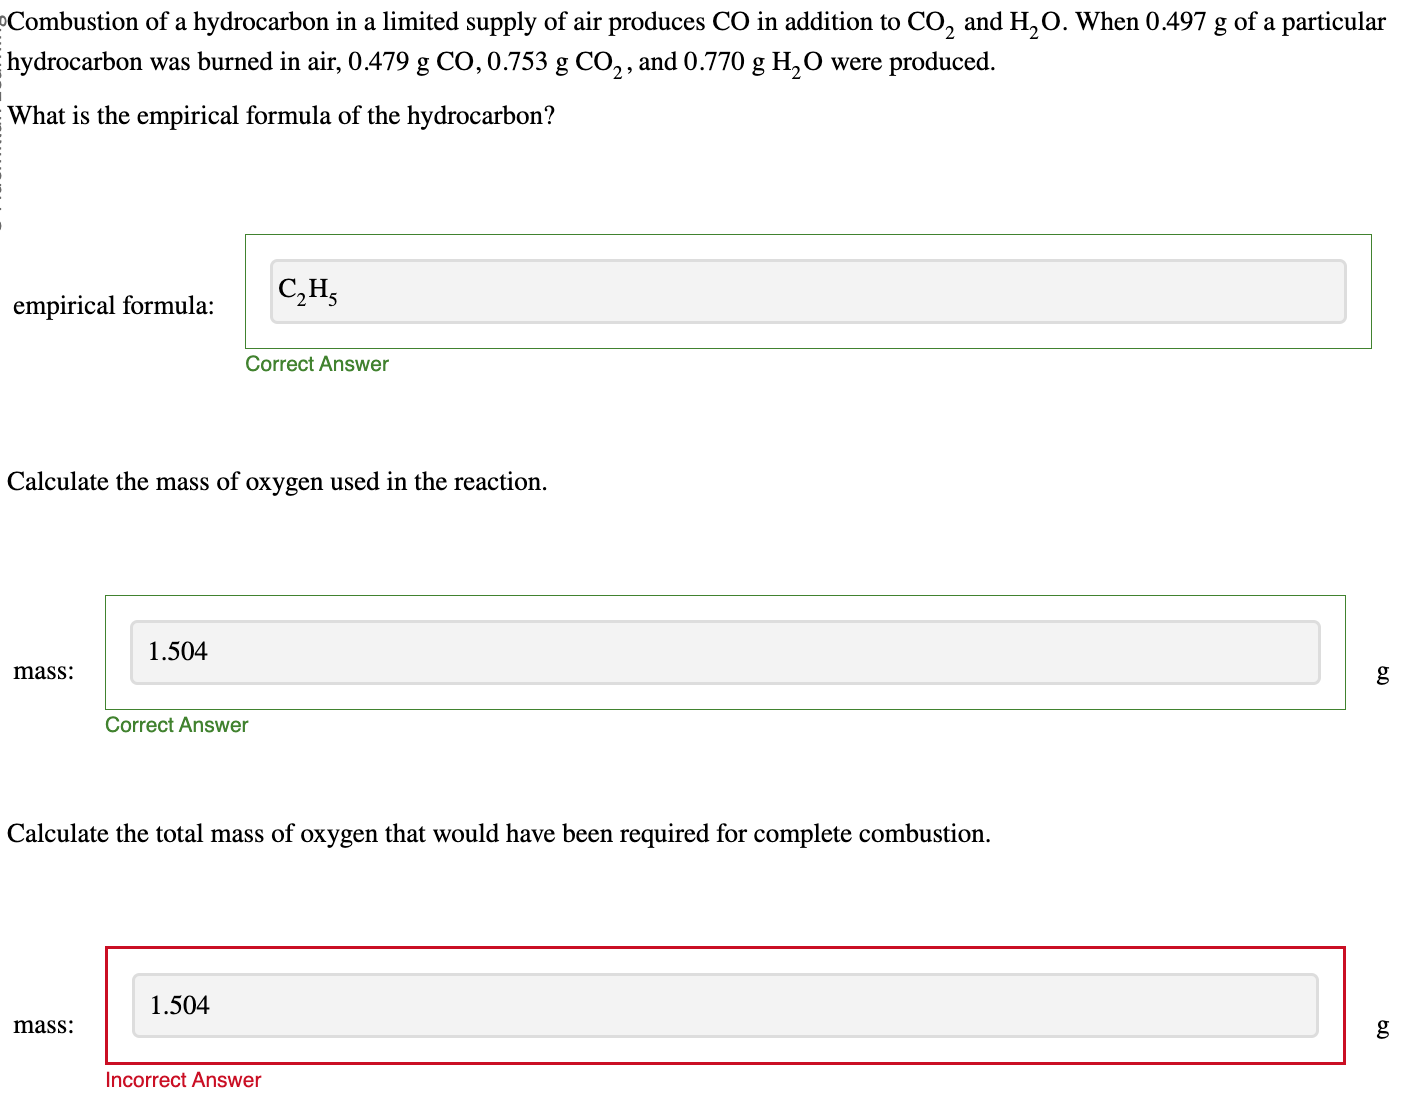Click the Correct Answer label under oxygen mass

(176, 724)
